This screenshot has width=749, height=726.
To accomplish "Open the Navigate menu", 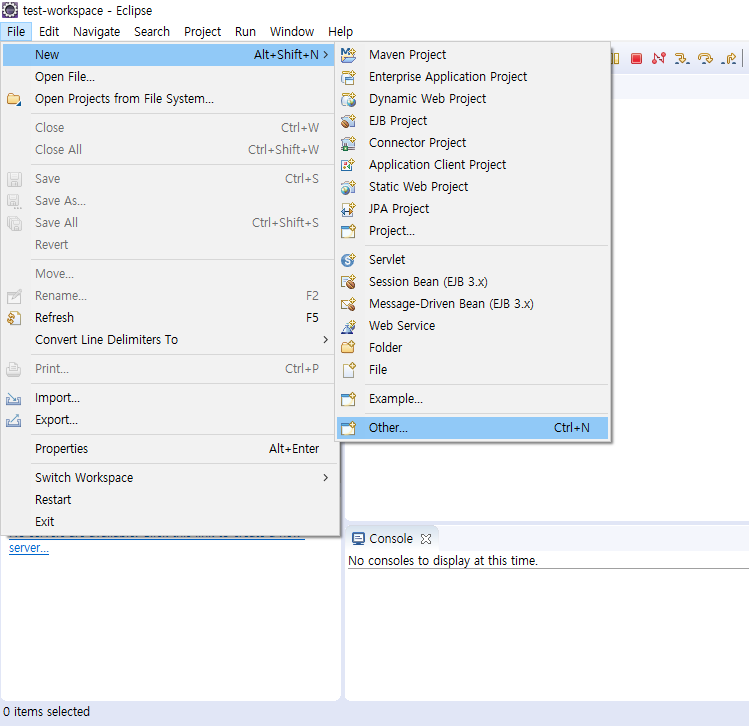I will coord(96,32).
